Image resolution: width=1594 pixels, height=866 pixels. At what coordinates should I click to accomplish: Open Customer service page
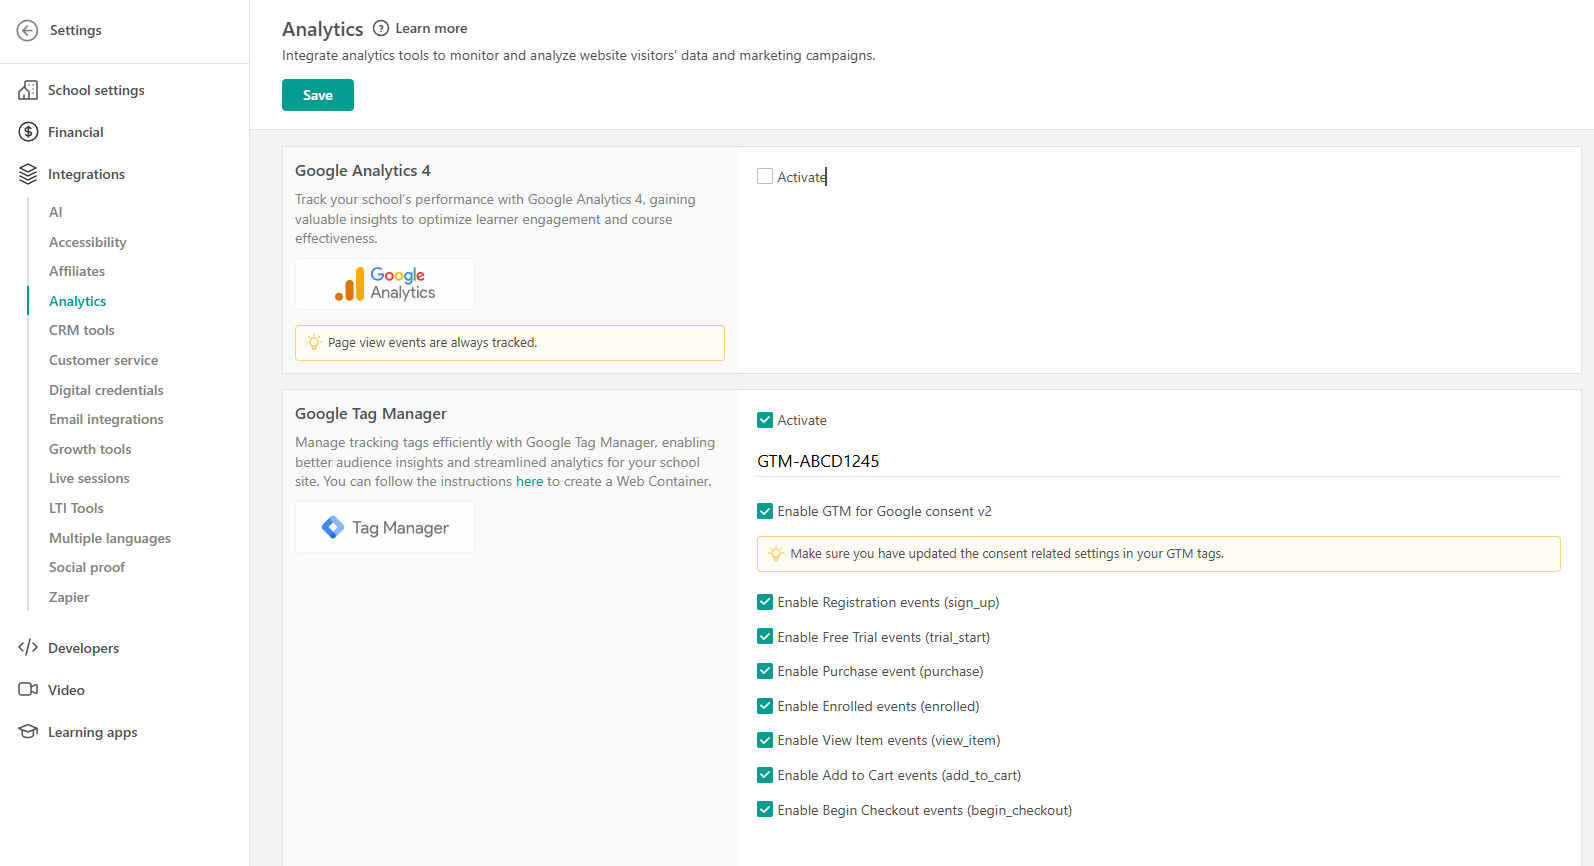tap(104, 360)
